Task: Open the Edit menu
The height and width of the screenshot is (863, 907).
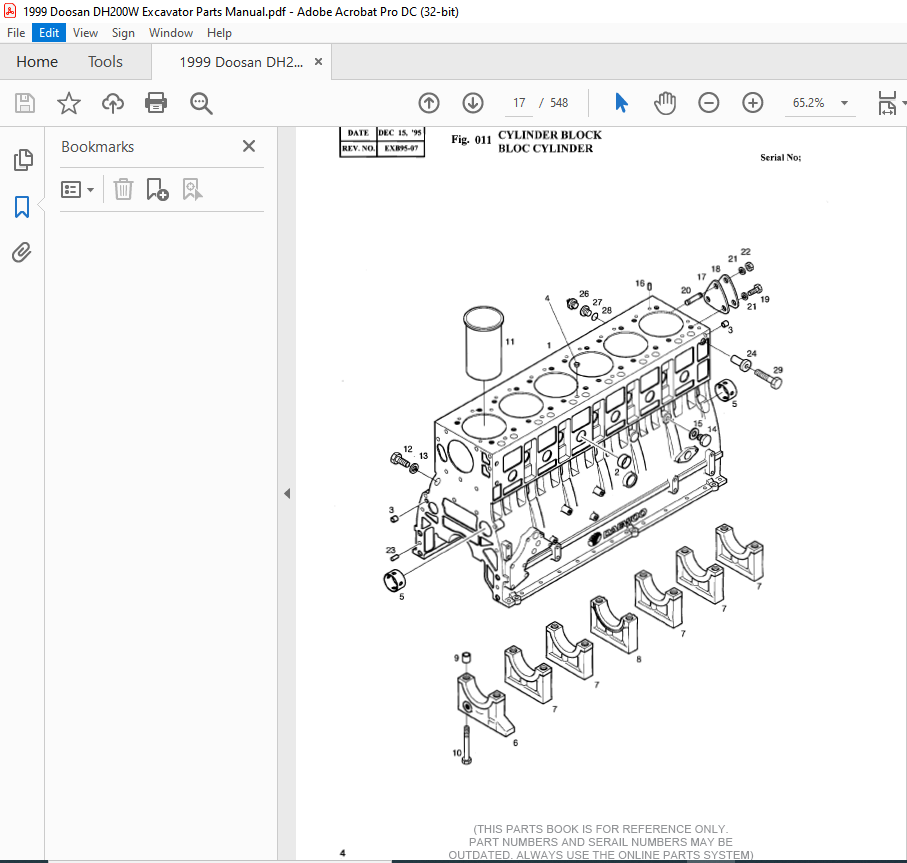Action: [49, 33]
